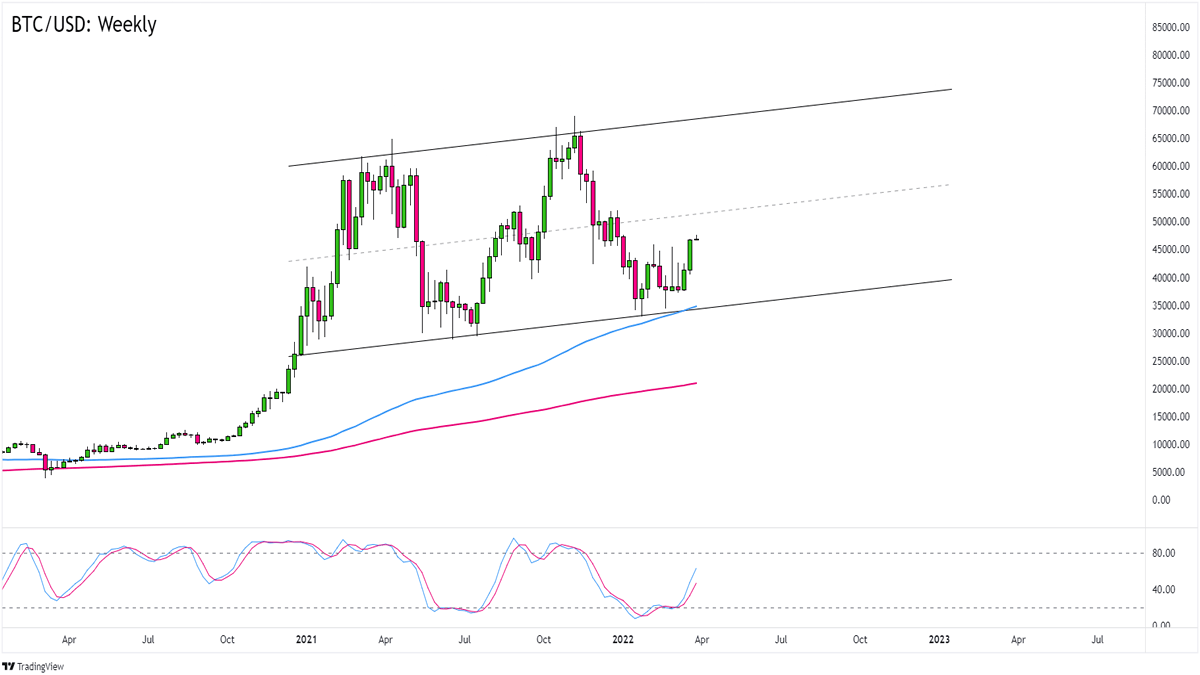Click the 50000.00 price axis label
Image resolution: width=1200 pixels, height=675 pixels.
click(x=1169, y=222)
